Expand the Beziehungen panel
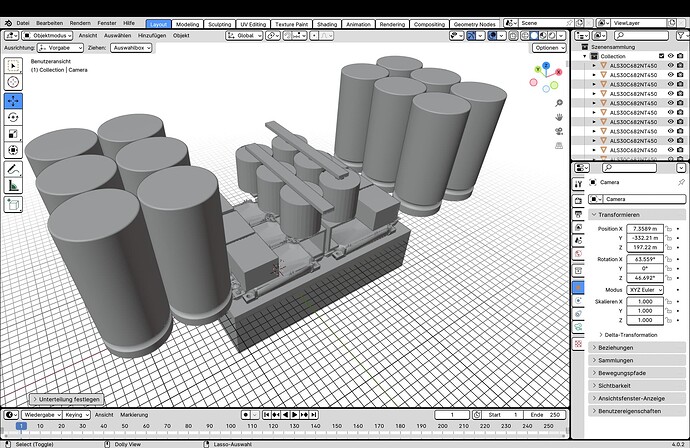The image size is (690, 448). click(637, 348)
